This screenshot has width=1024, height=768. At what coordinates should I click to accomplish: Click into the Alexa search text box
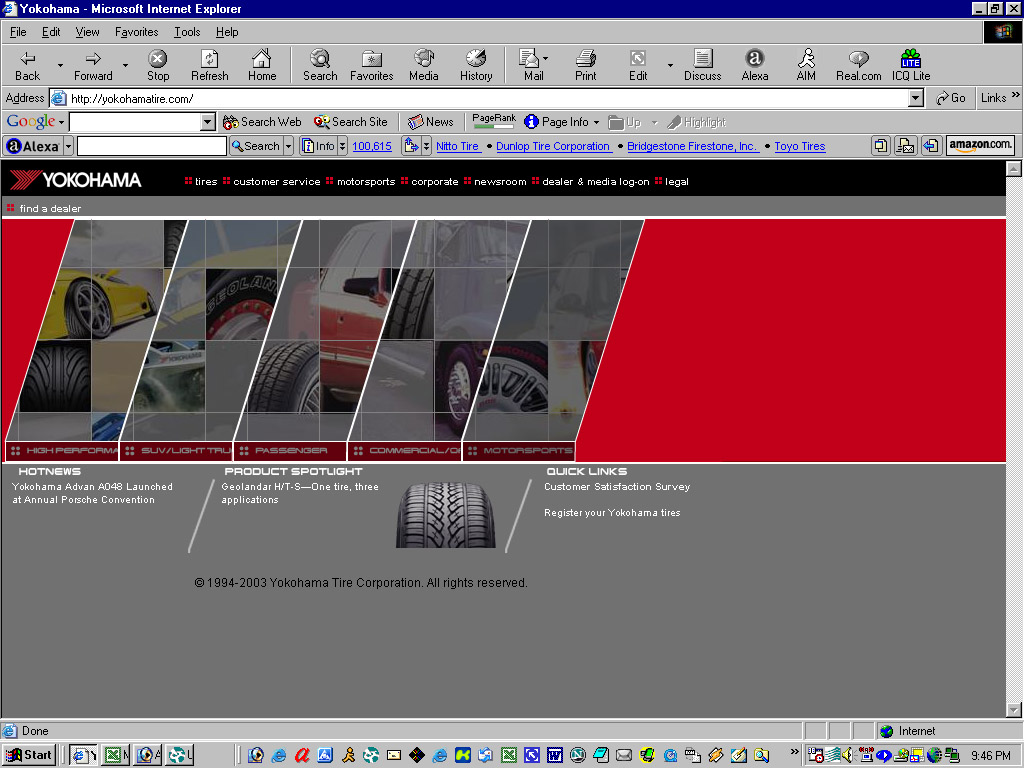152,146
